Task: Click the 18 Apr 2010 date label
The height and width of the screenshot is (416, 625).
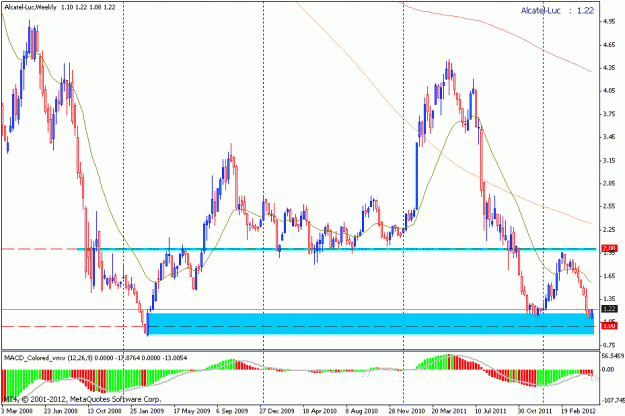Action: pyautogui.click(x=320, y=411)
